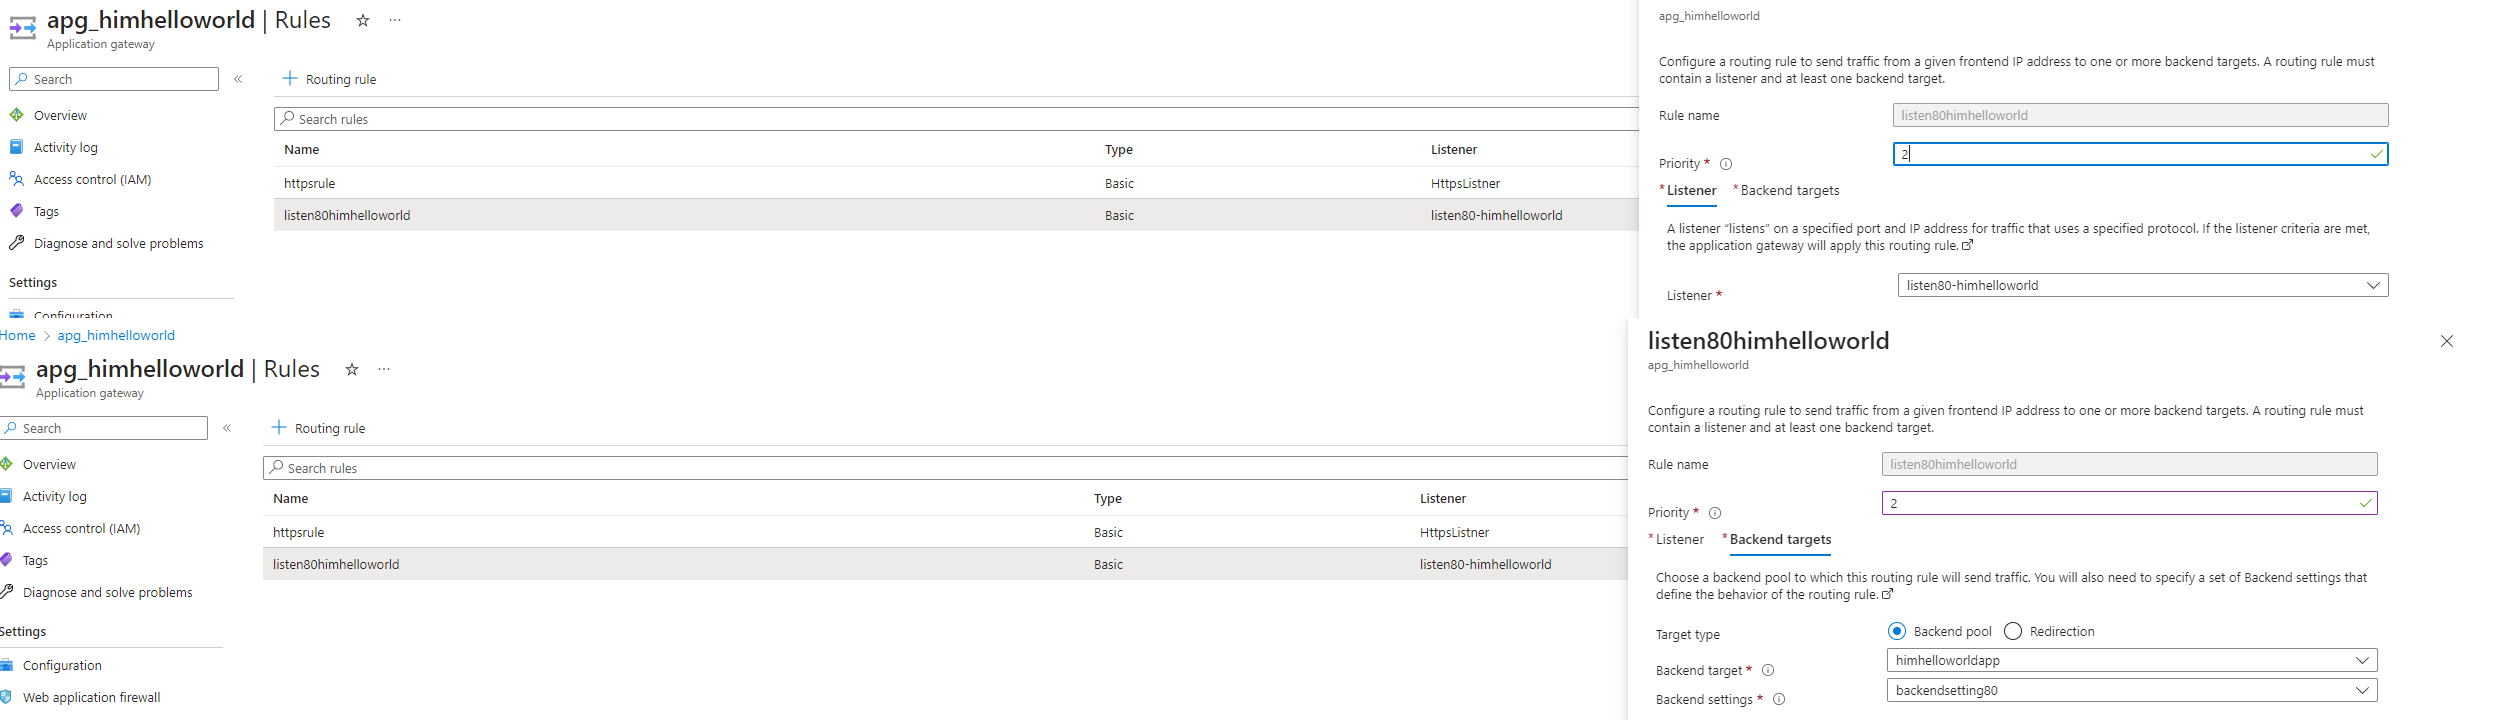This screenshot has width=2494, height=720.
Task: Expand the chevron of the himhelloworldapp dropdown
Action: click(2362, 660)
